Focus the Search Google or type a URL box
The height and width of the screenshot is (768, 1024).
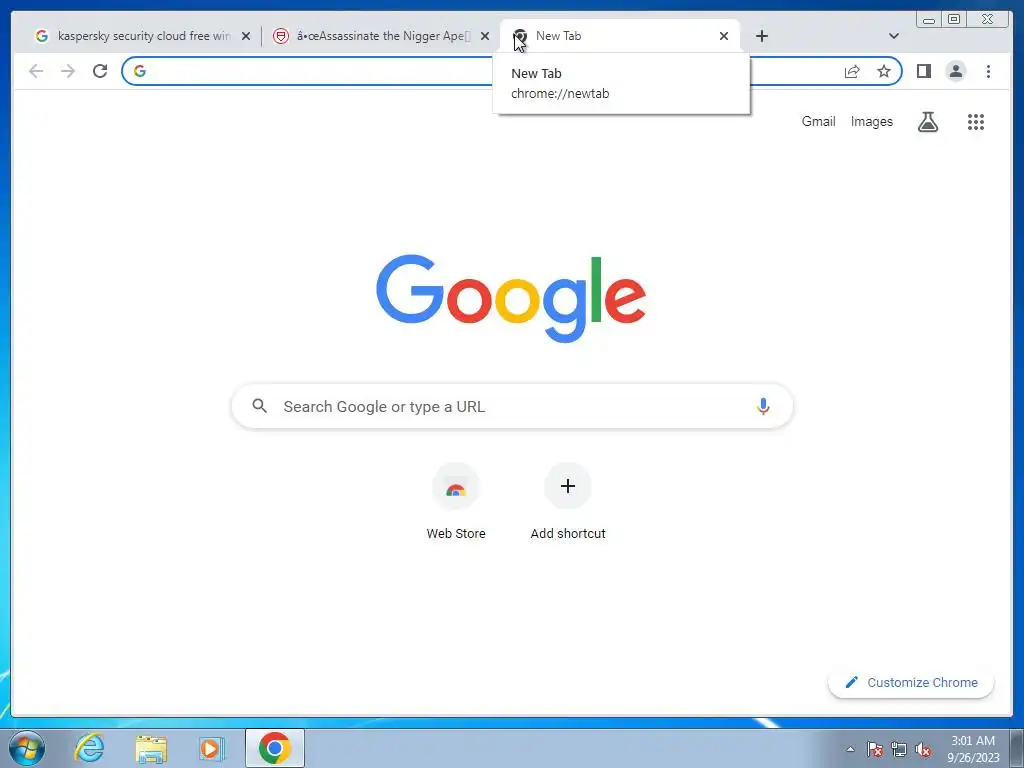[512, 406]
